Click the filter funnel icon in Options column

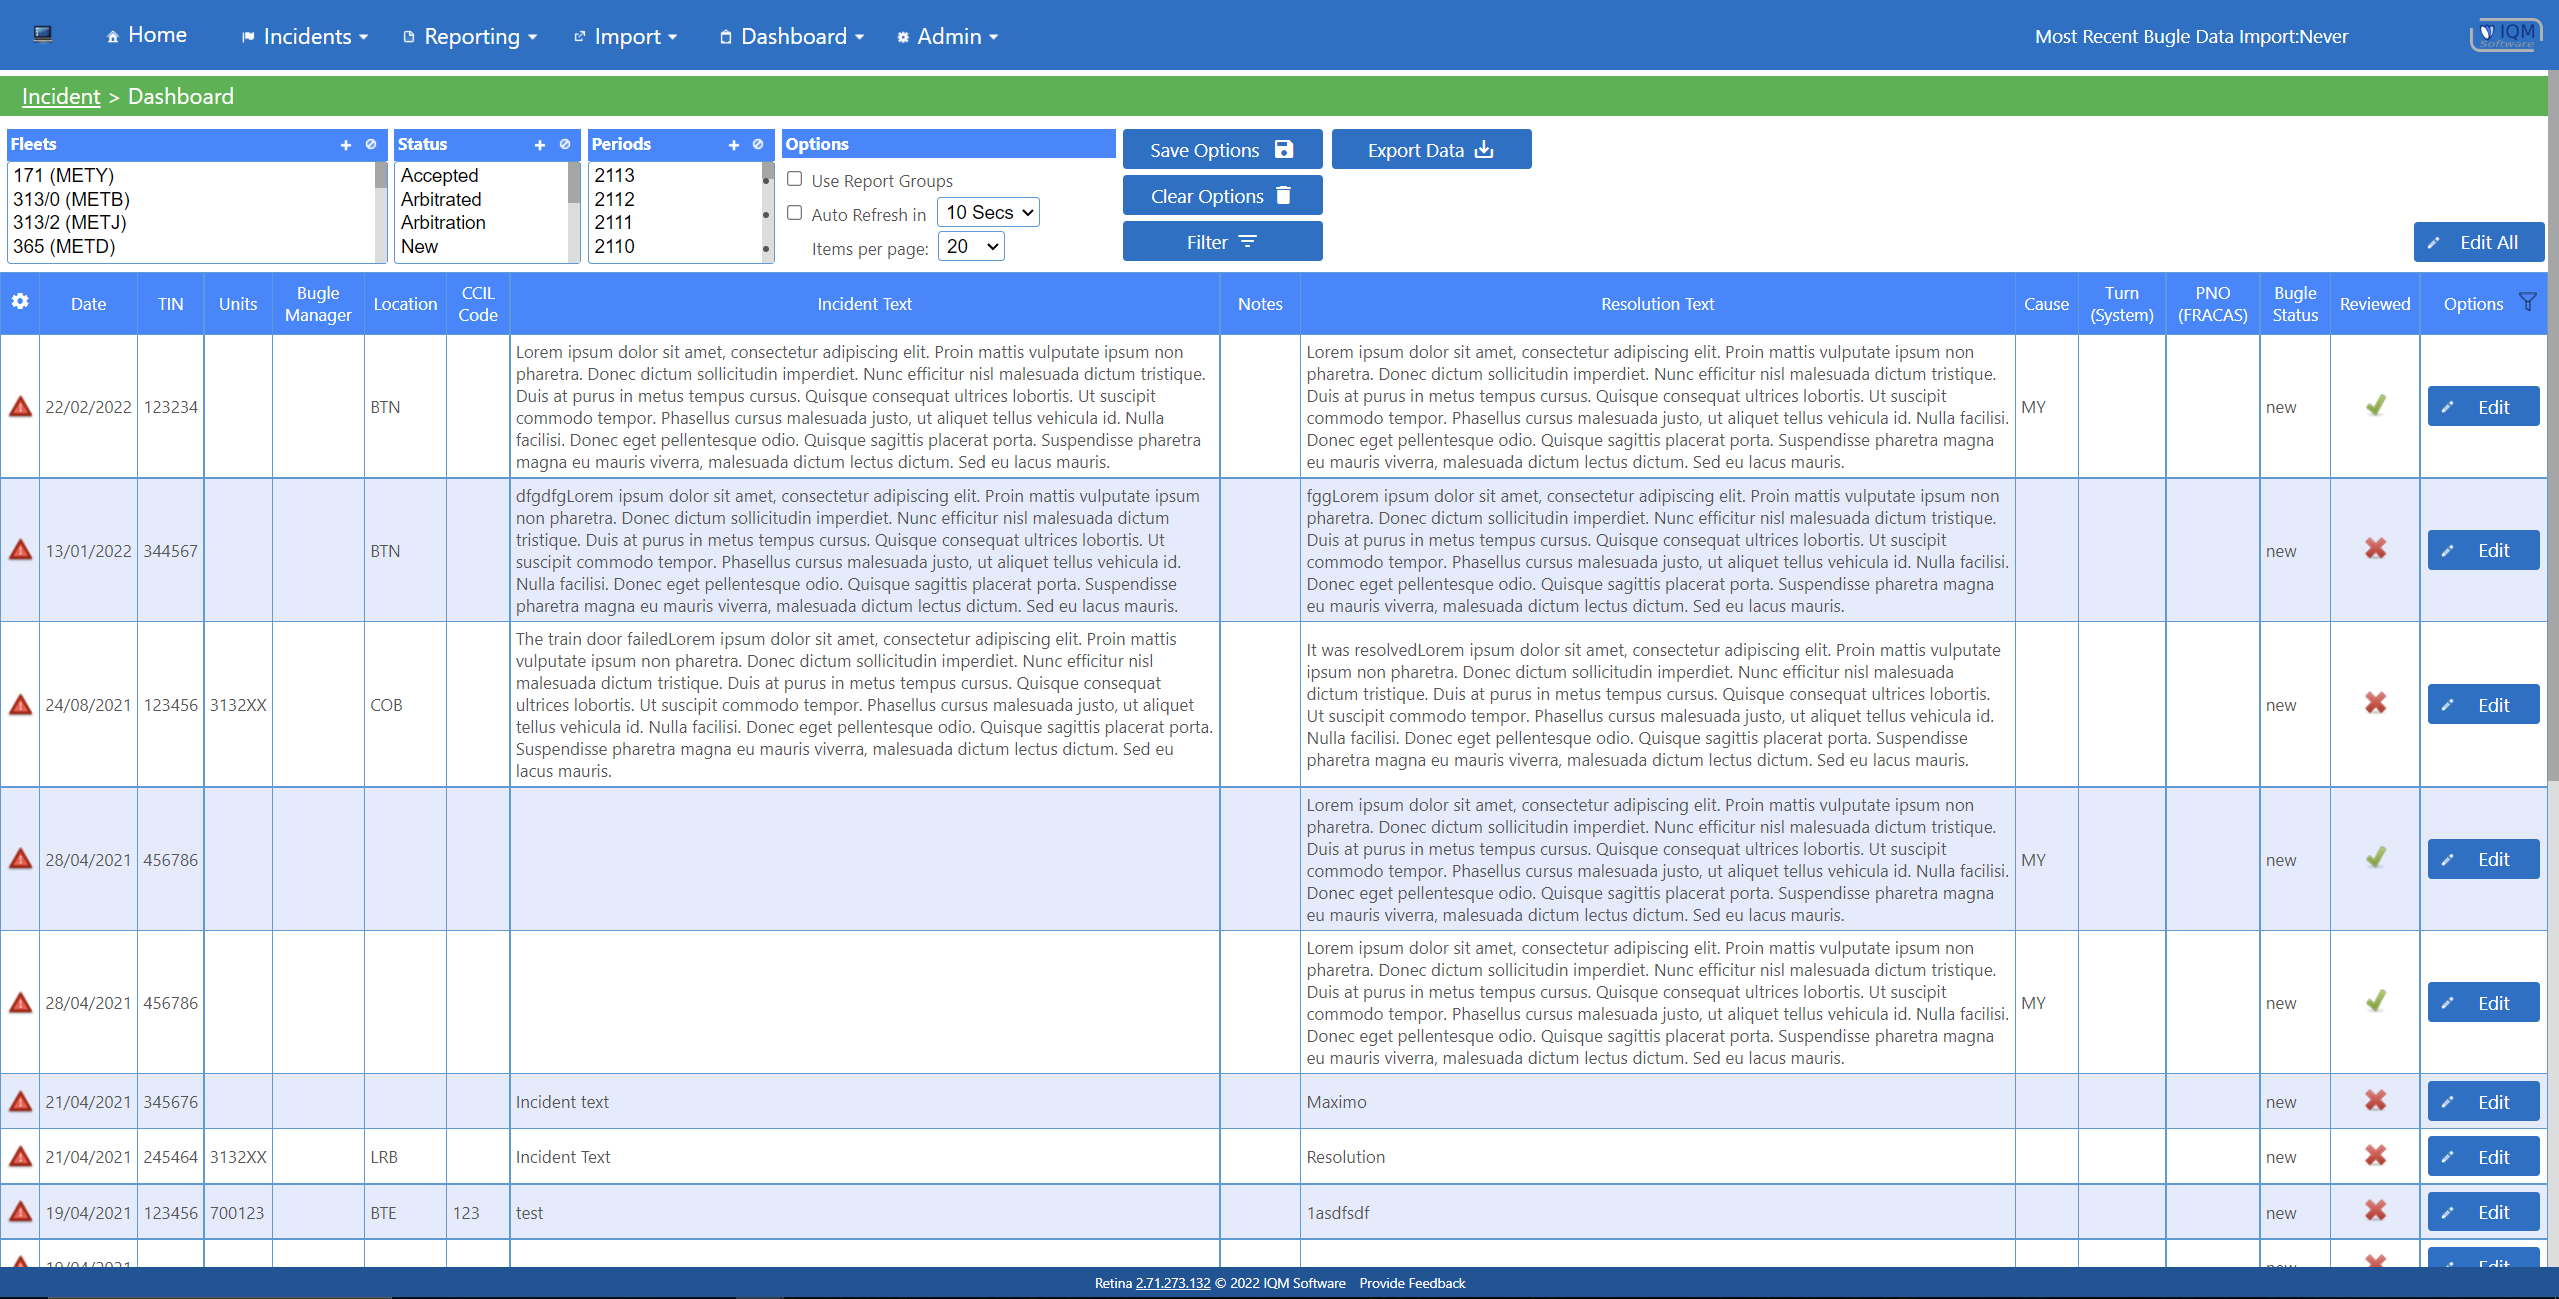tap(2527, 302)
